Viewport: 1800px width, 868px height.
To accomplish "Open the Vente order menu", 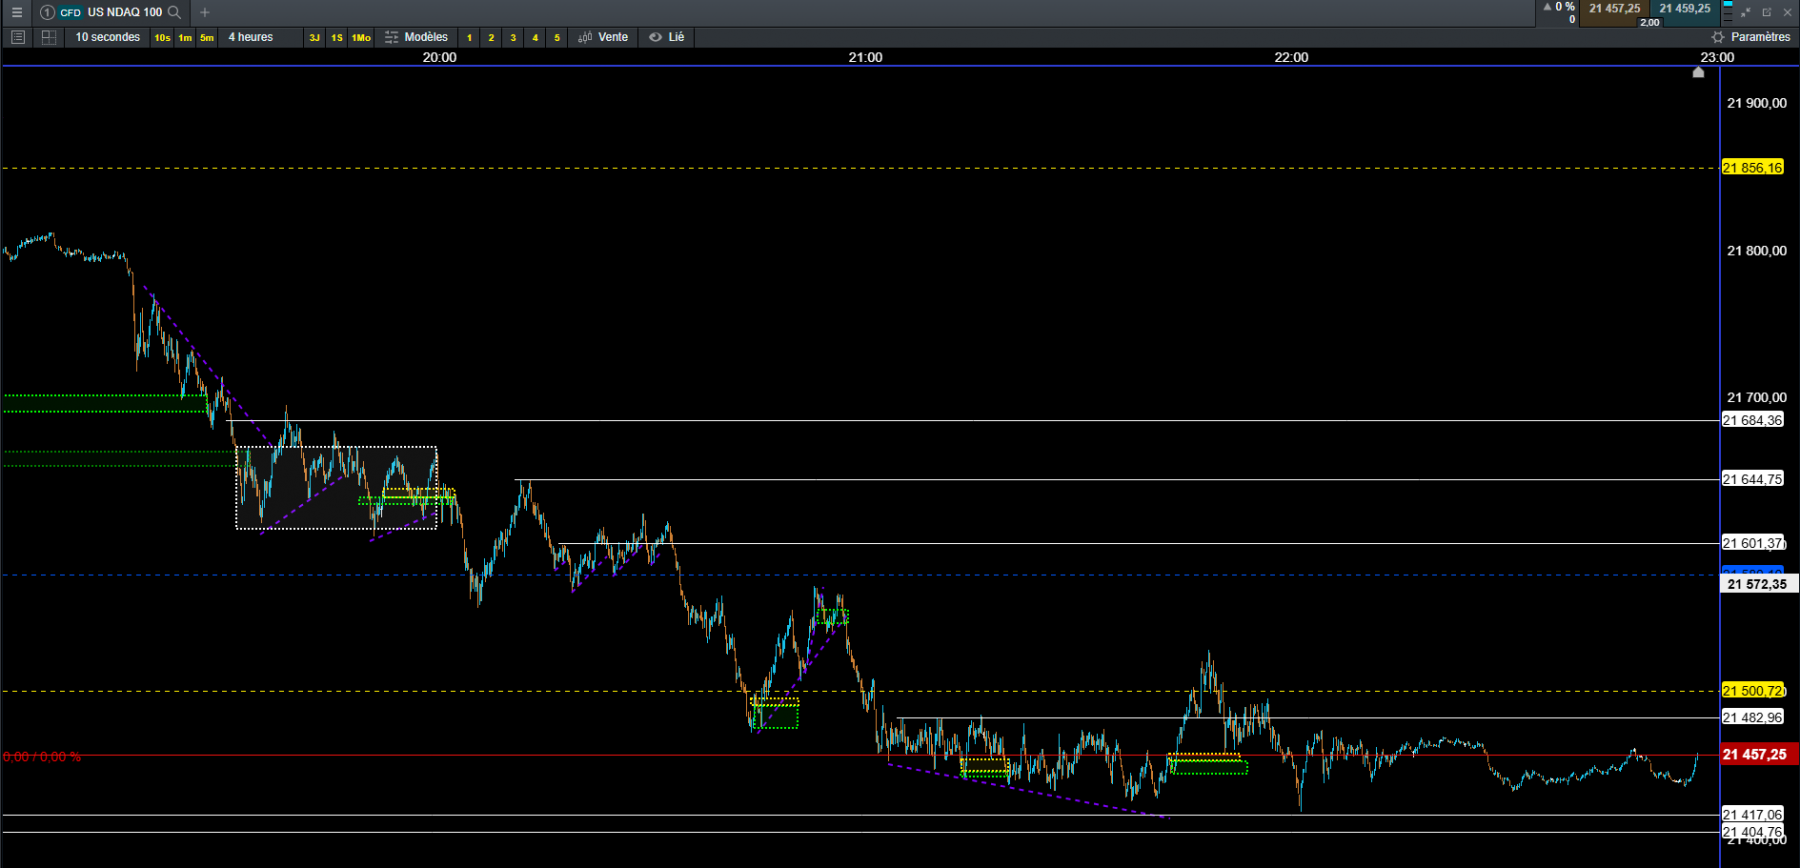I will 603,37.
